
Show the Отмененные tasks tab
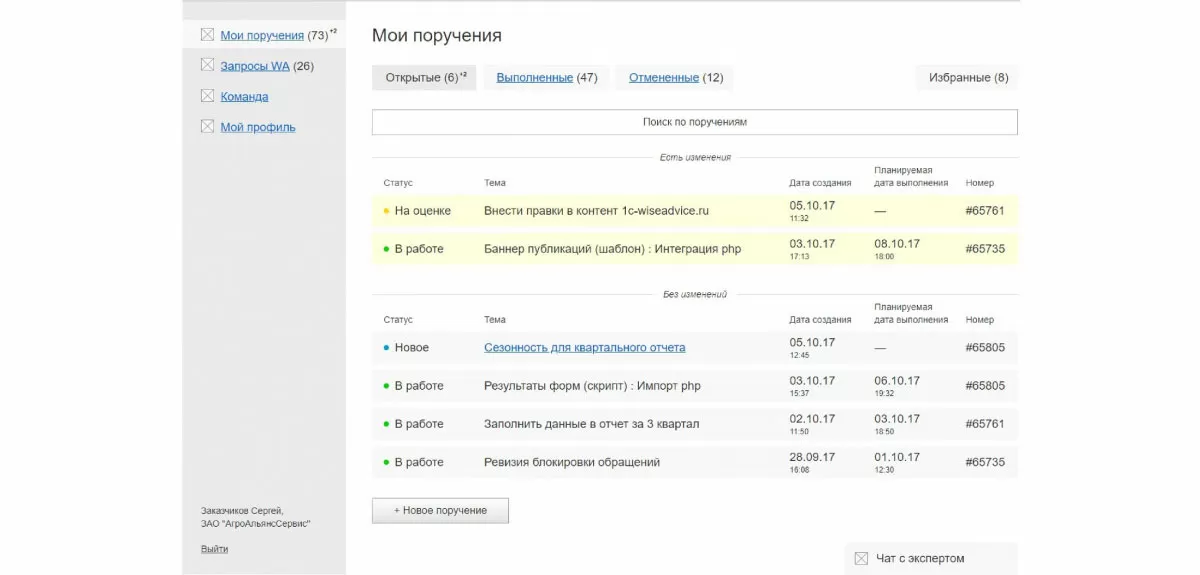tap(664, 78)
